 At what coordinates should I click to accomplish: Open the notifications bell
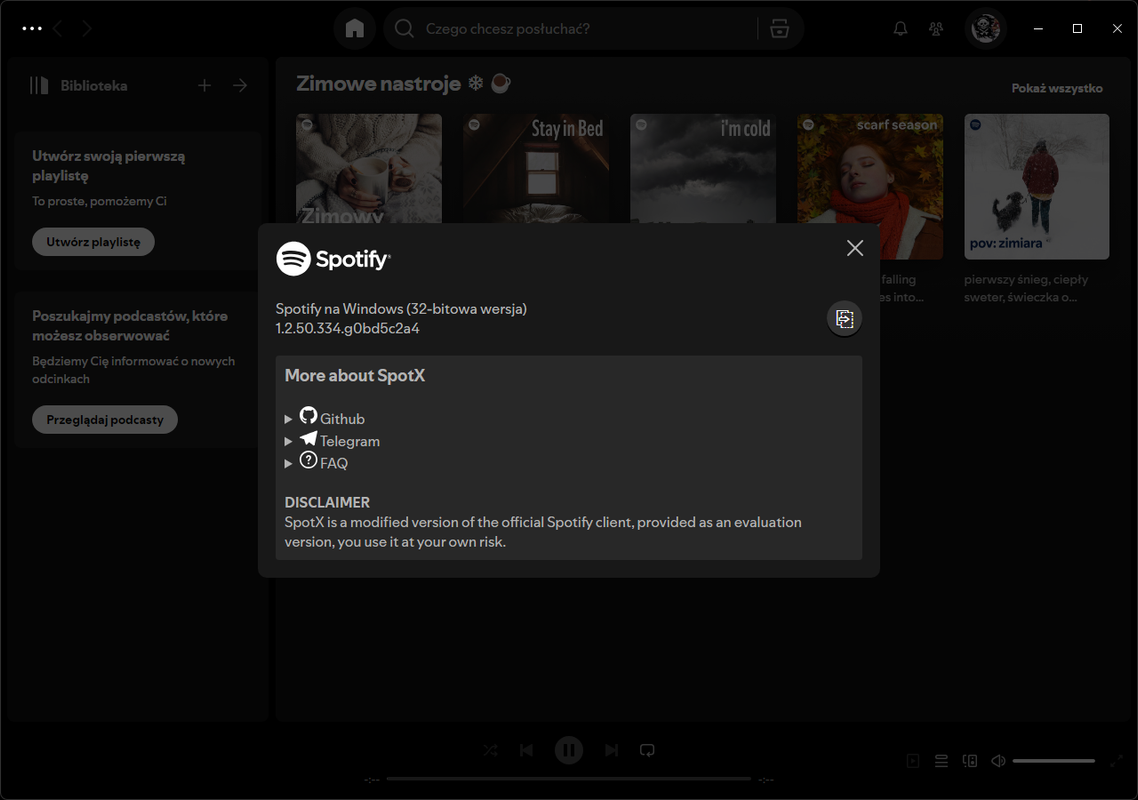[x=900, y=28]
